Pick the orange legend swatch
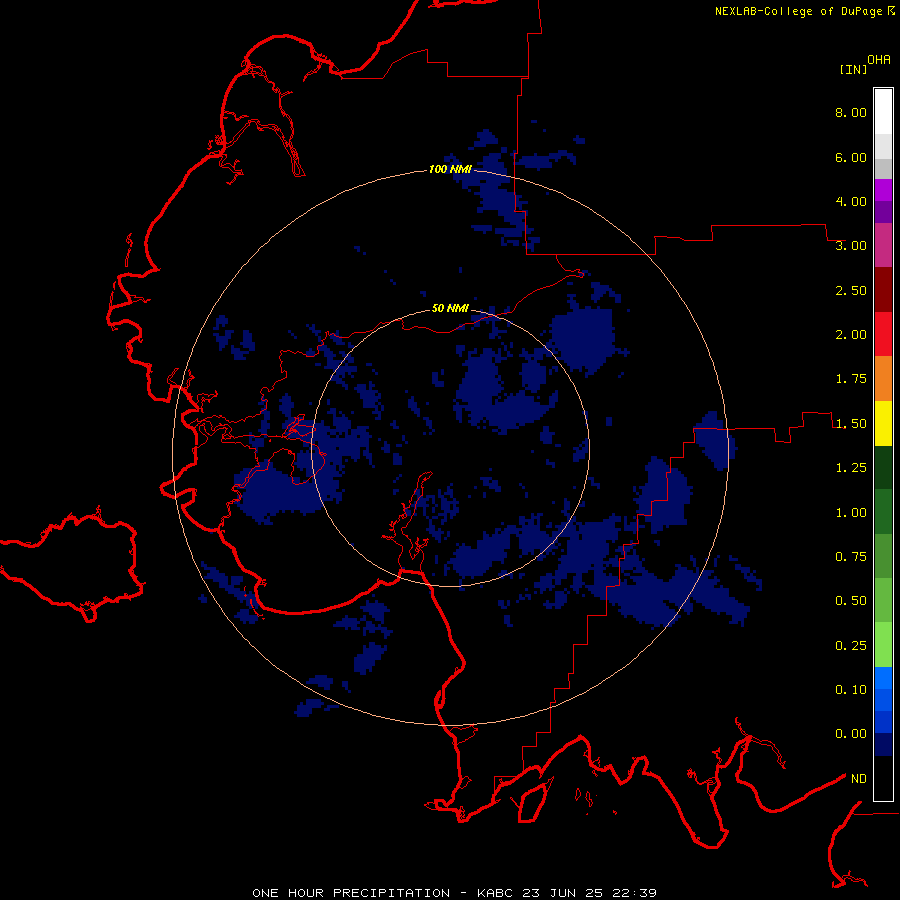The height and width of the screenshot is (900, 900). click(883, 378)
